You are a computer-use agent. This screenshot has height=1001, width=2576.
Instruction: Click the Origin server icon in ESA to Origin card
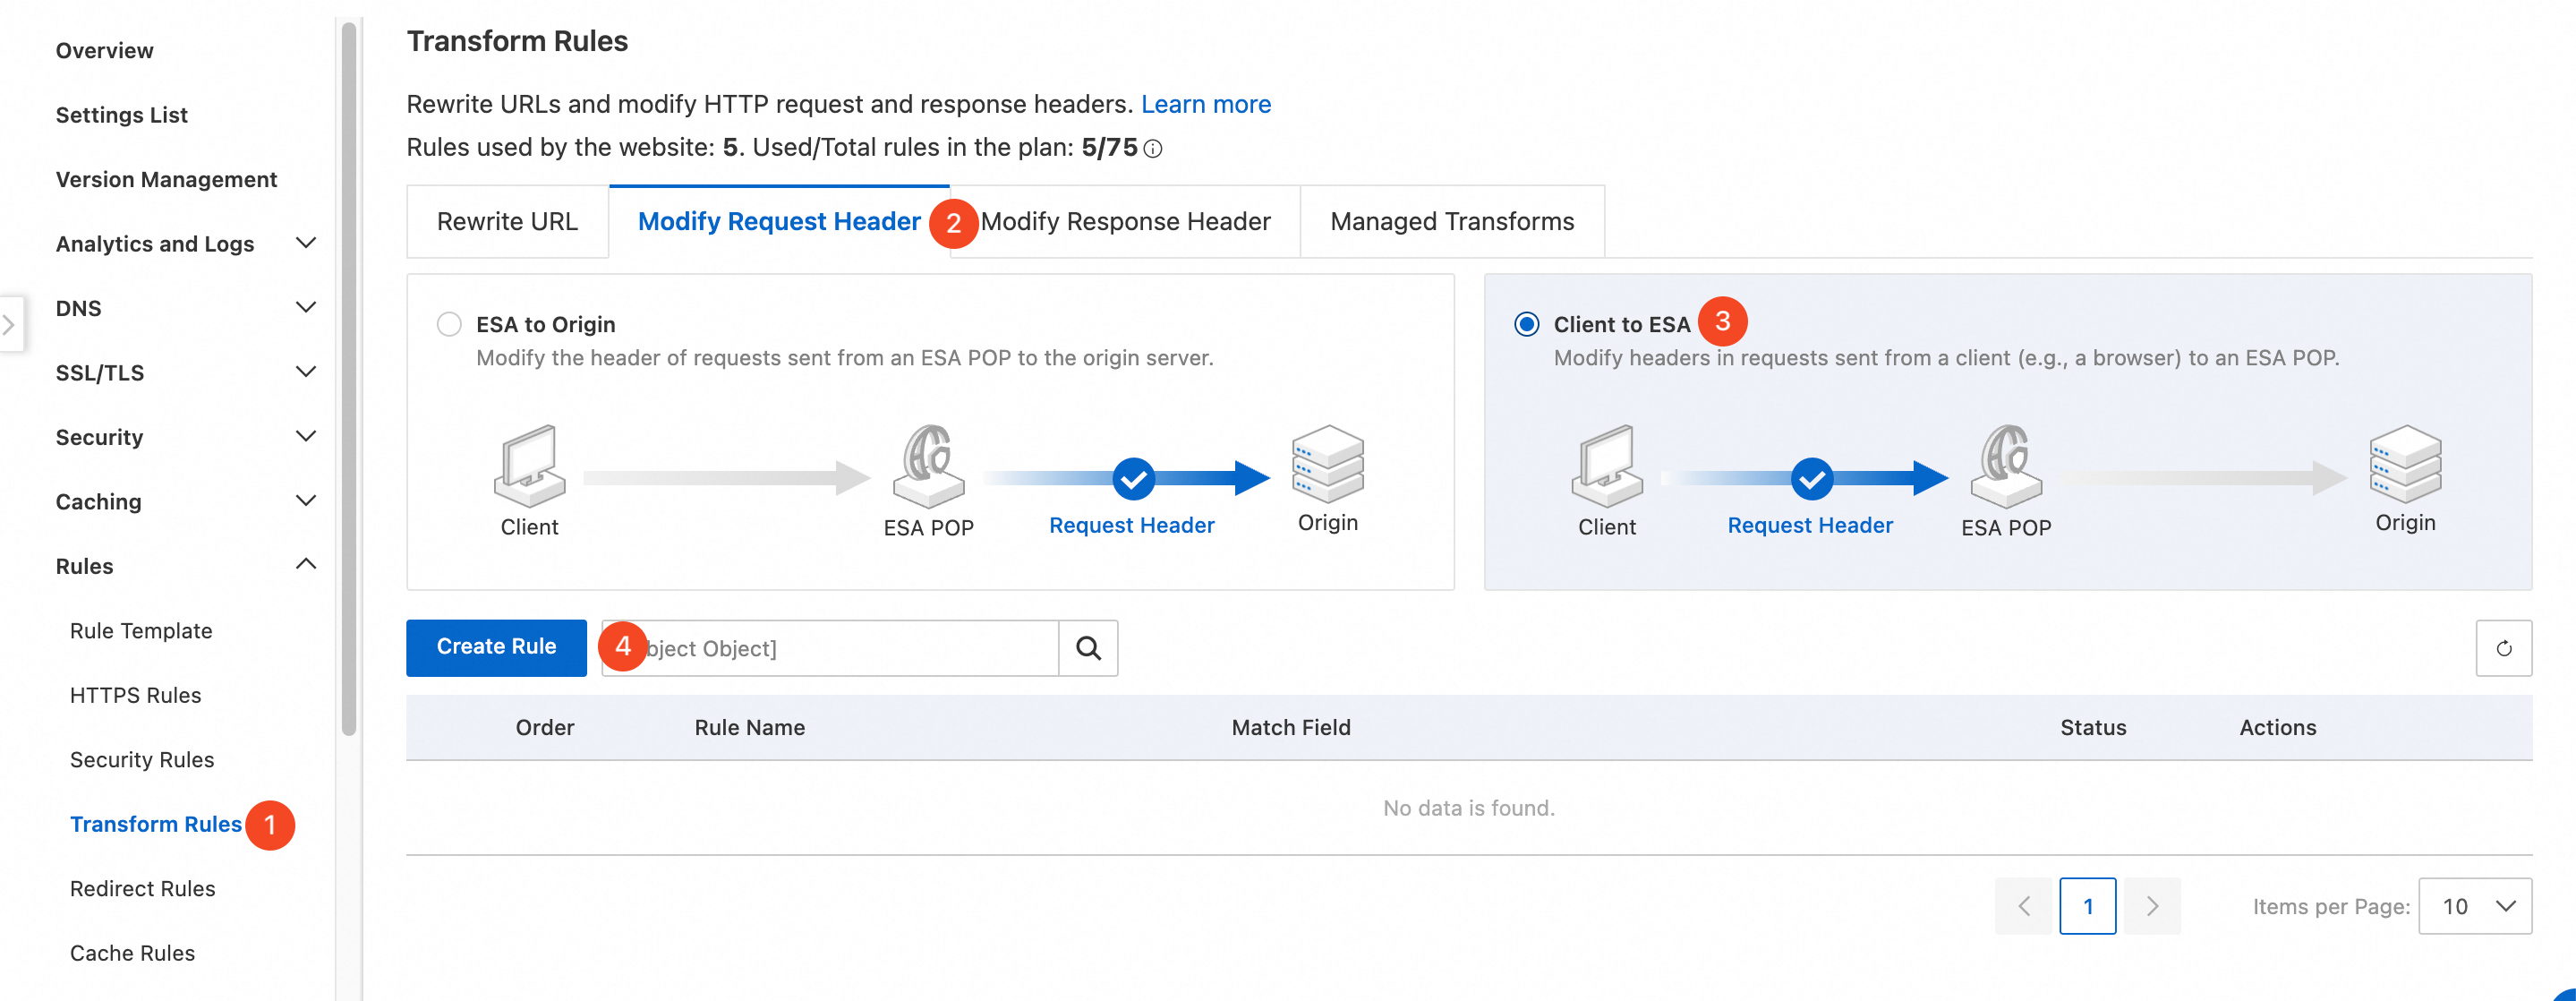point(1328,463)
